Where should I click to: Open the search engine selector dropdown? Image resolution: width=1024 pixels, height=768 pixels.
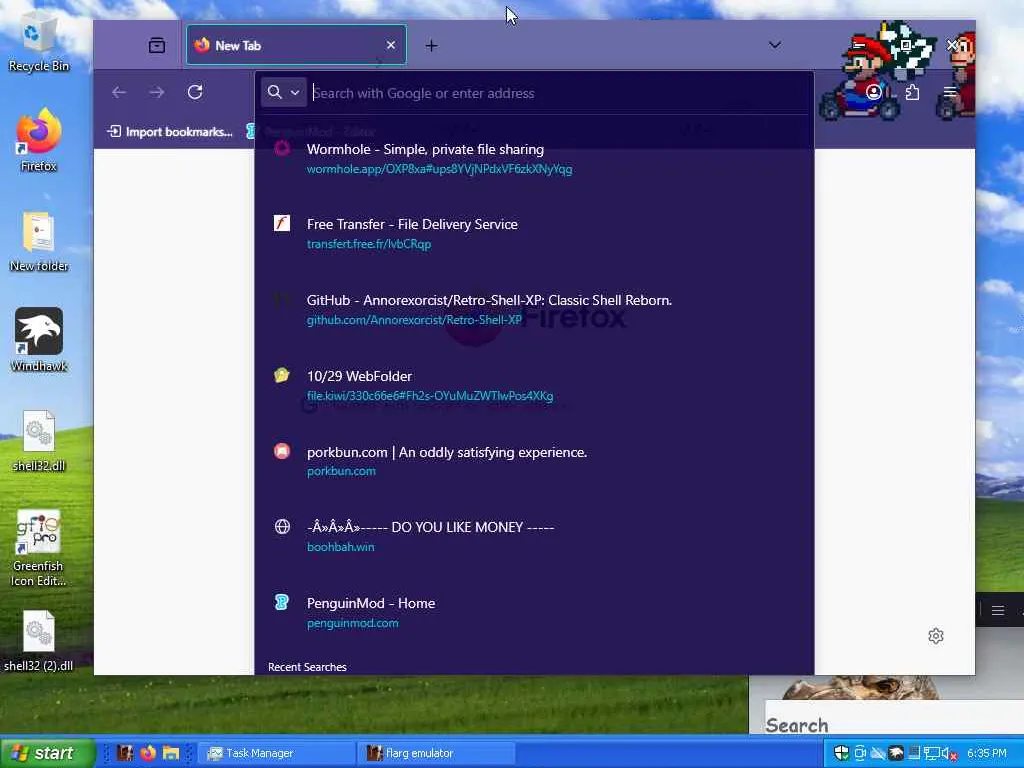[283, 92]
